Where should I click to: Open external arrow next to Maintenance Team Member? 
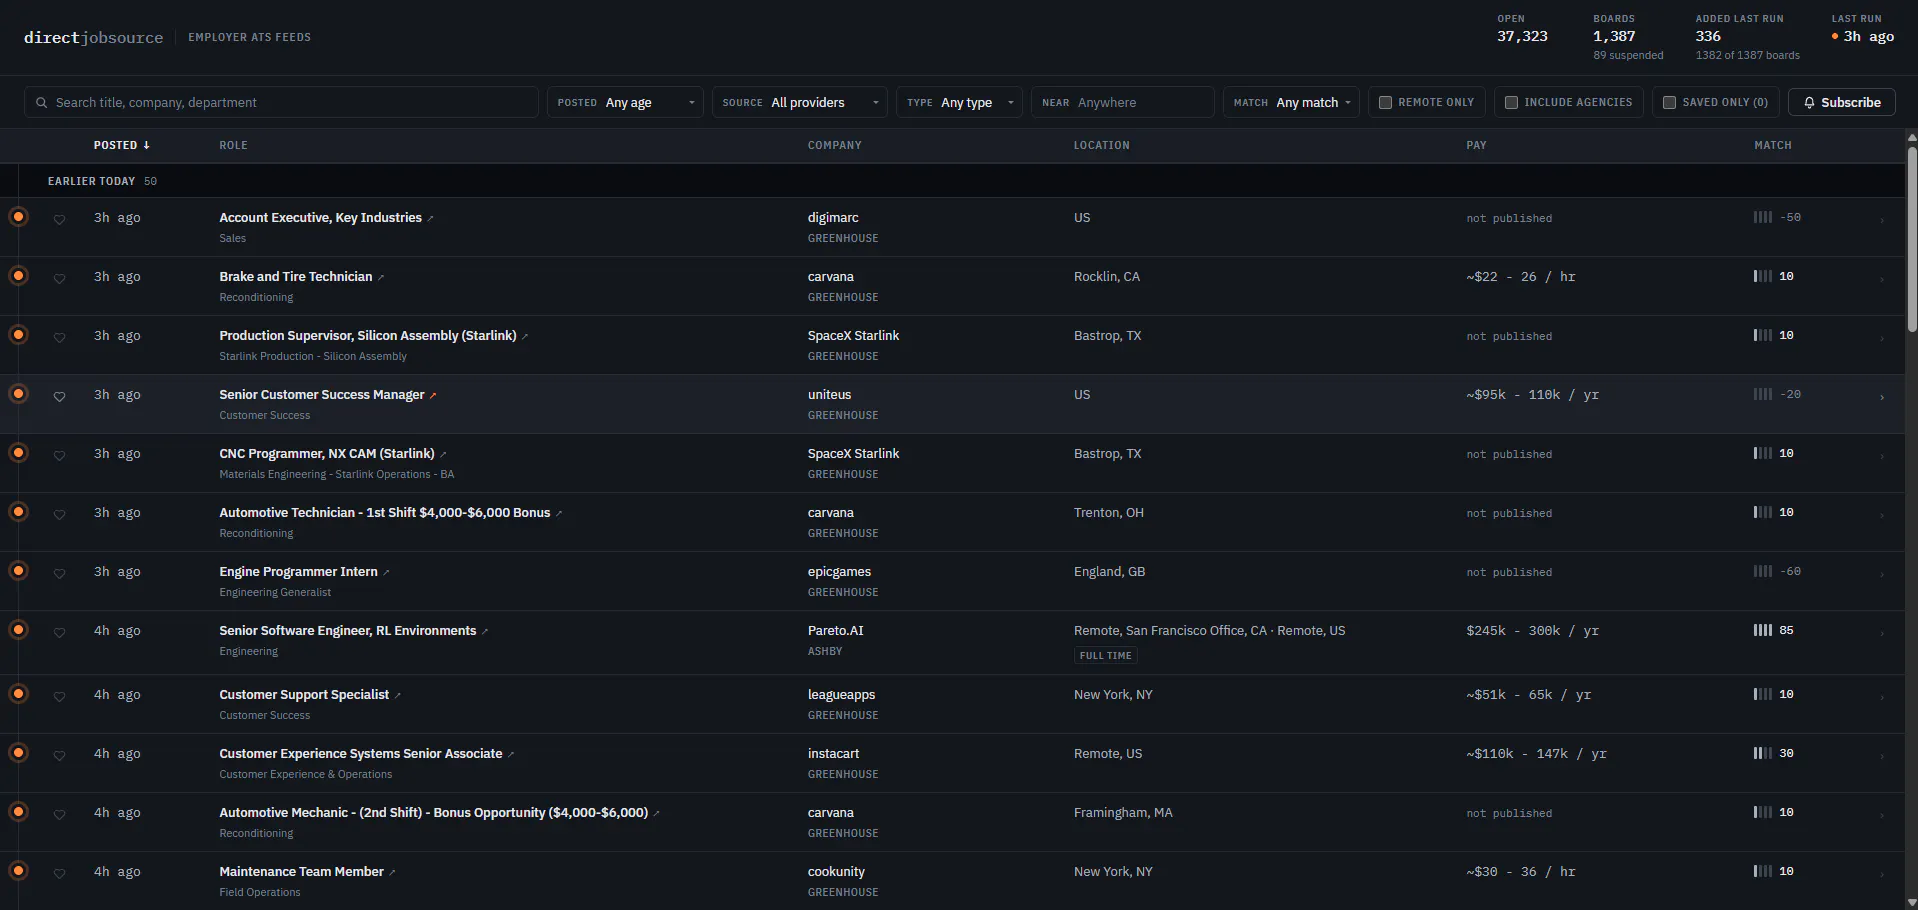392,872
